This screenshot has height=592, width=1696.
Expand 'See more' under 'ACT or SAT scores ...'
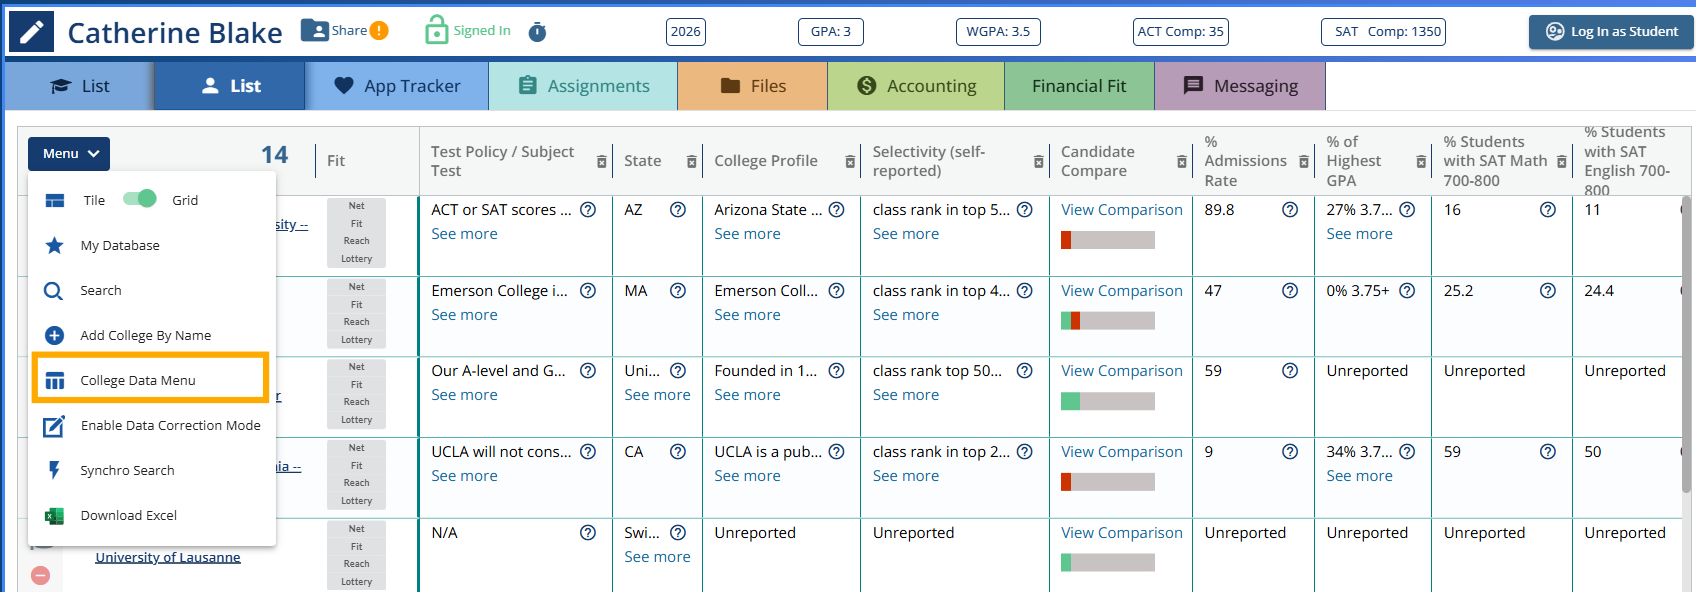tap(464, 234)
